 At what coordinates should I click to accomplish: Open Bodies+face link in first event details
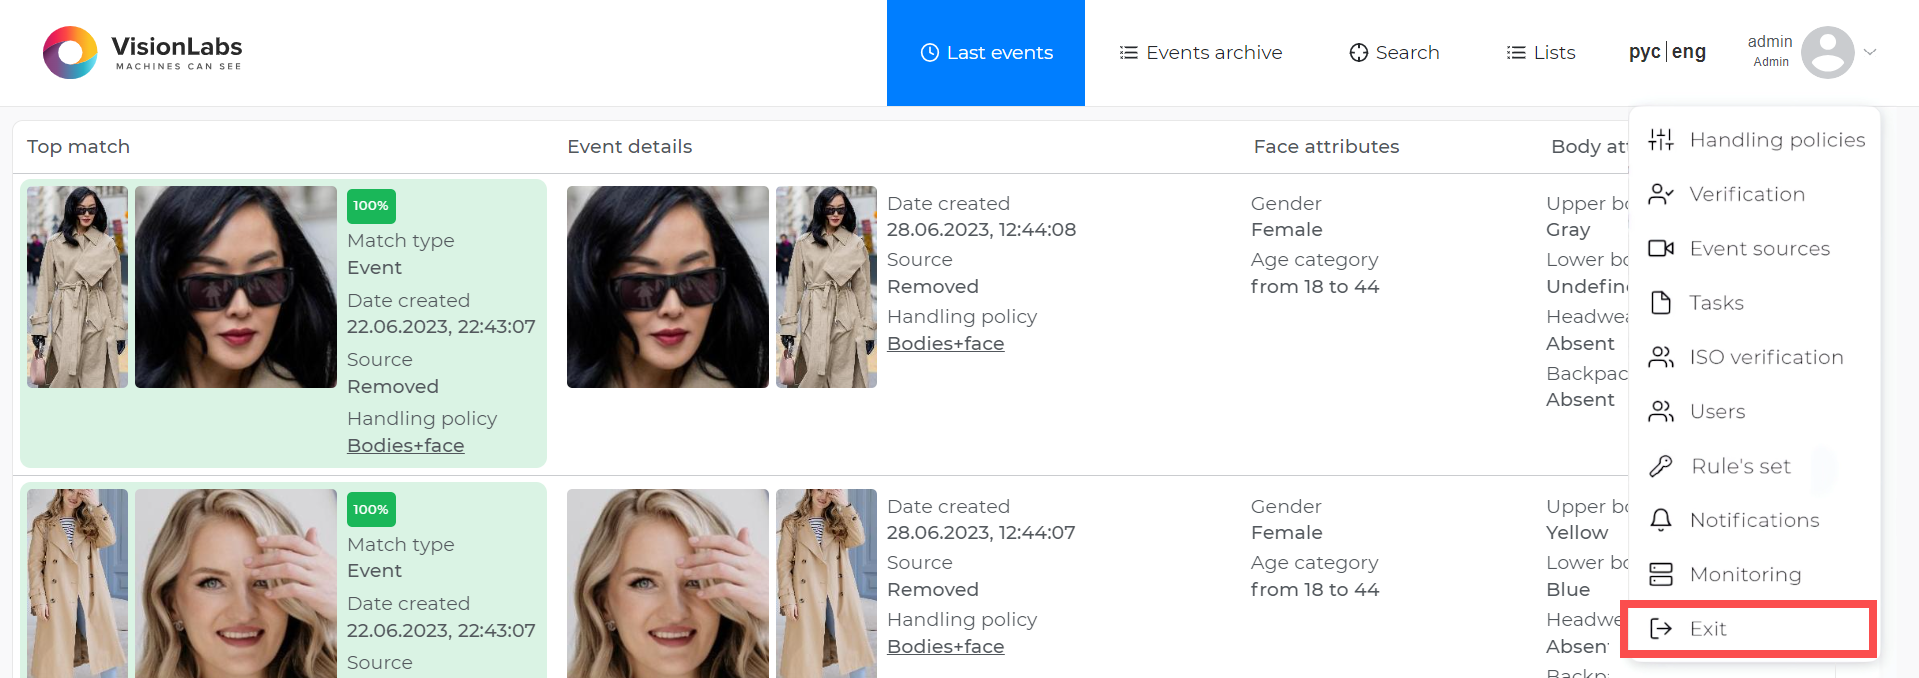945,343
